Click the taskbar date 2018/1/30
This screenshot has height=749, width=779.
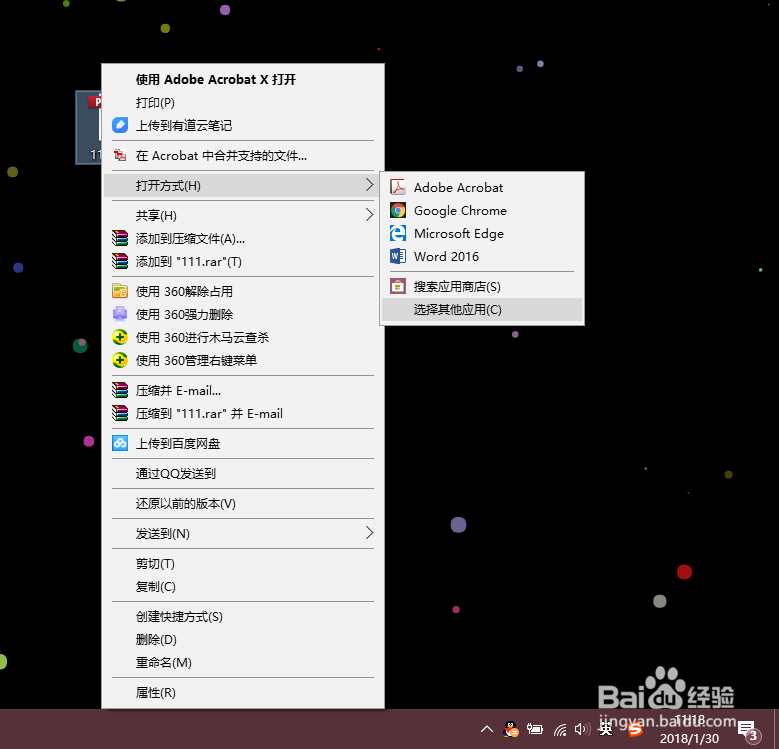point(689,738)
